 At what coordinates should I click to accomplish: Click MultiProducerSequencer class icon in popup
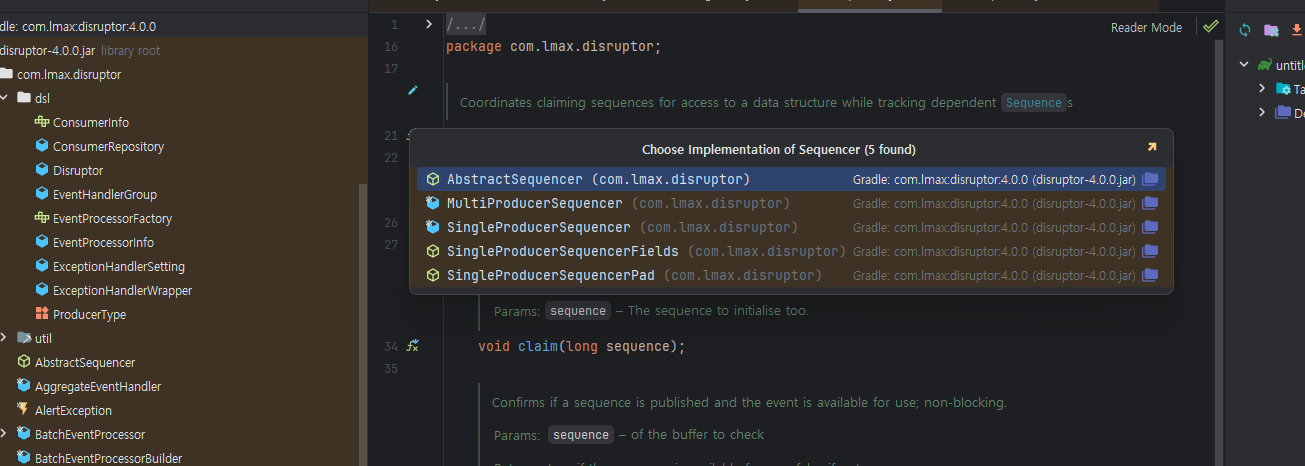click(433, 203)
